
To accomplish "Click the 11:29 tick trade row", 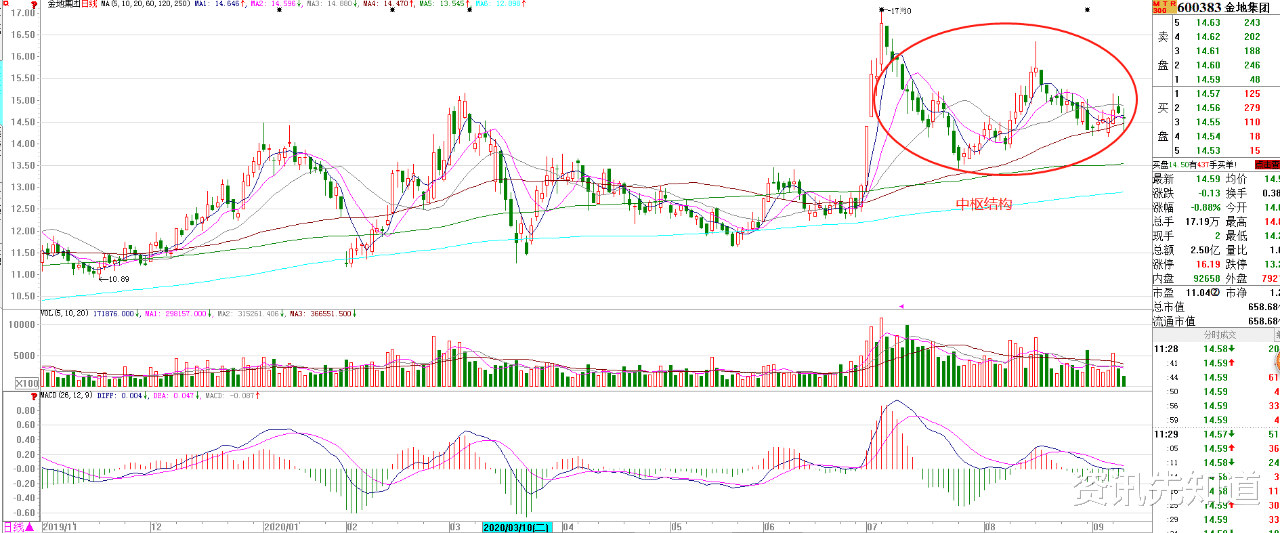I will (x=1216, y=435).
